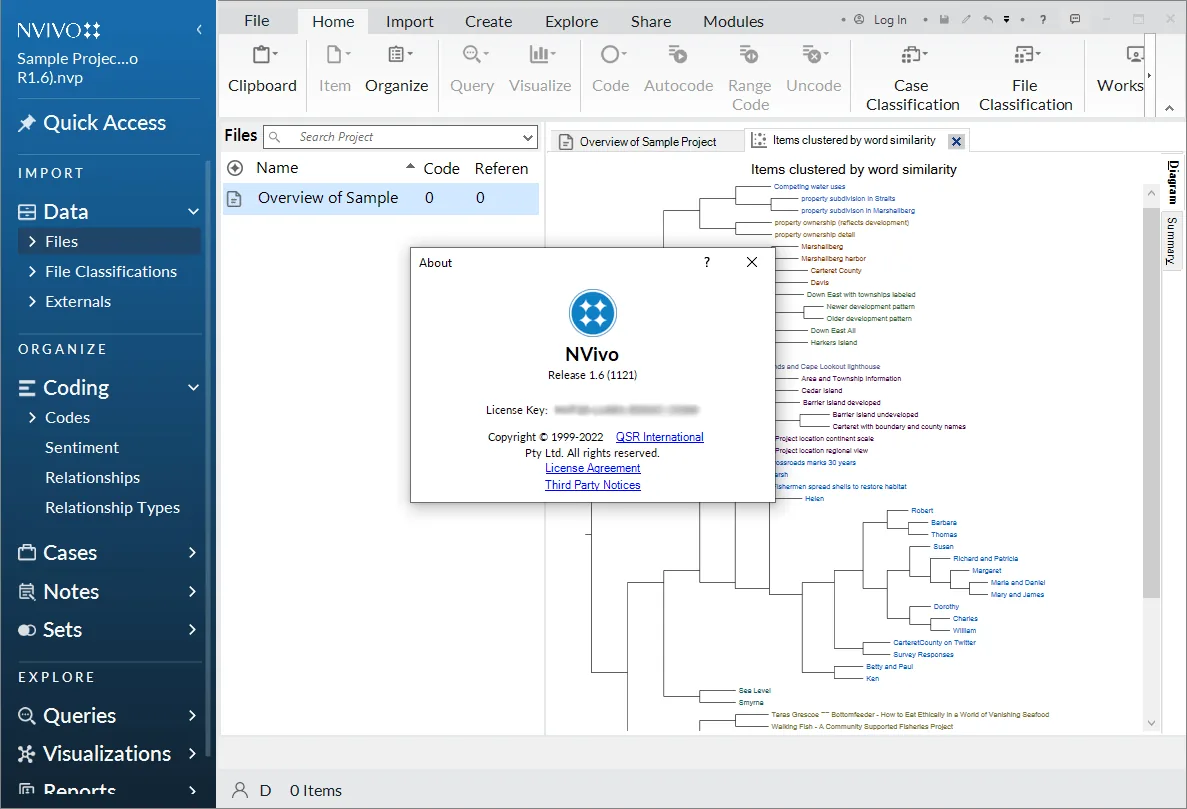The width and height of the screenshot is (1187, 809).
Task: Open the Customize Quick Access Toolbar dropdown
Action: pos(1007,20)
